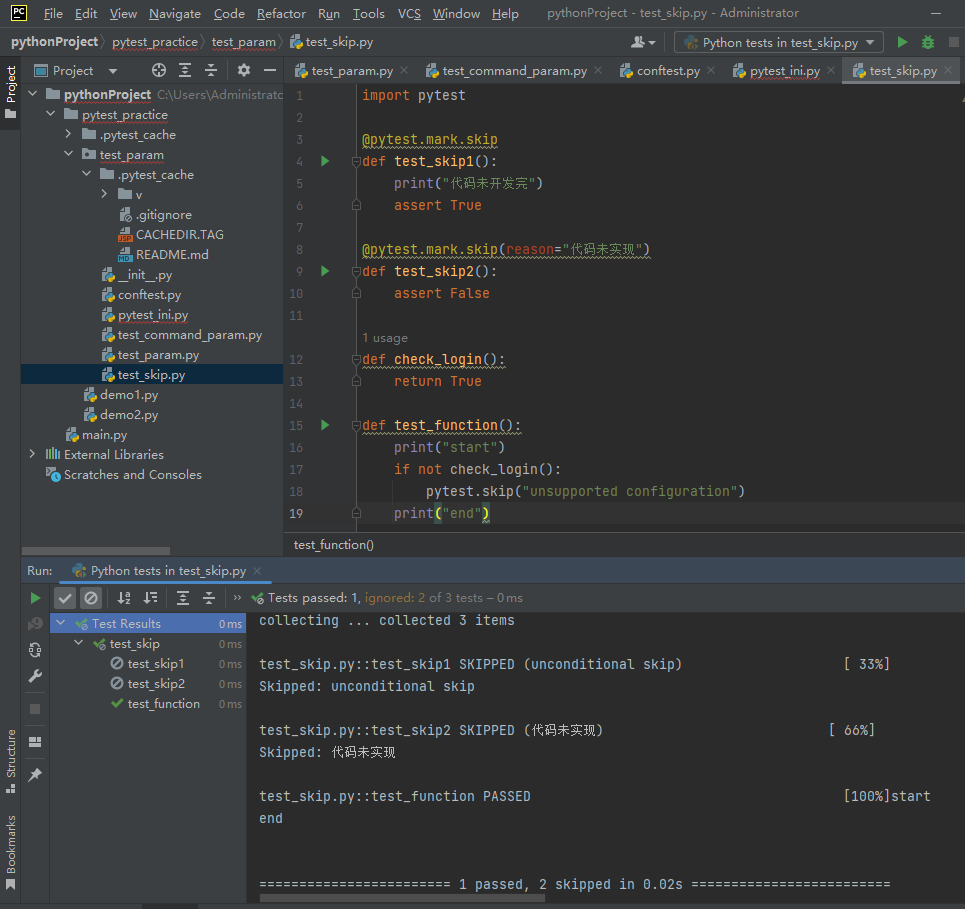Open the layout icon in Run sidebar
Image resolution: width=965 pixels, height=909 pixels.
(35, 742)
